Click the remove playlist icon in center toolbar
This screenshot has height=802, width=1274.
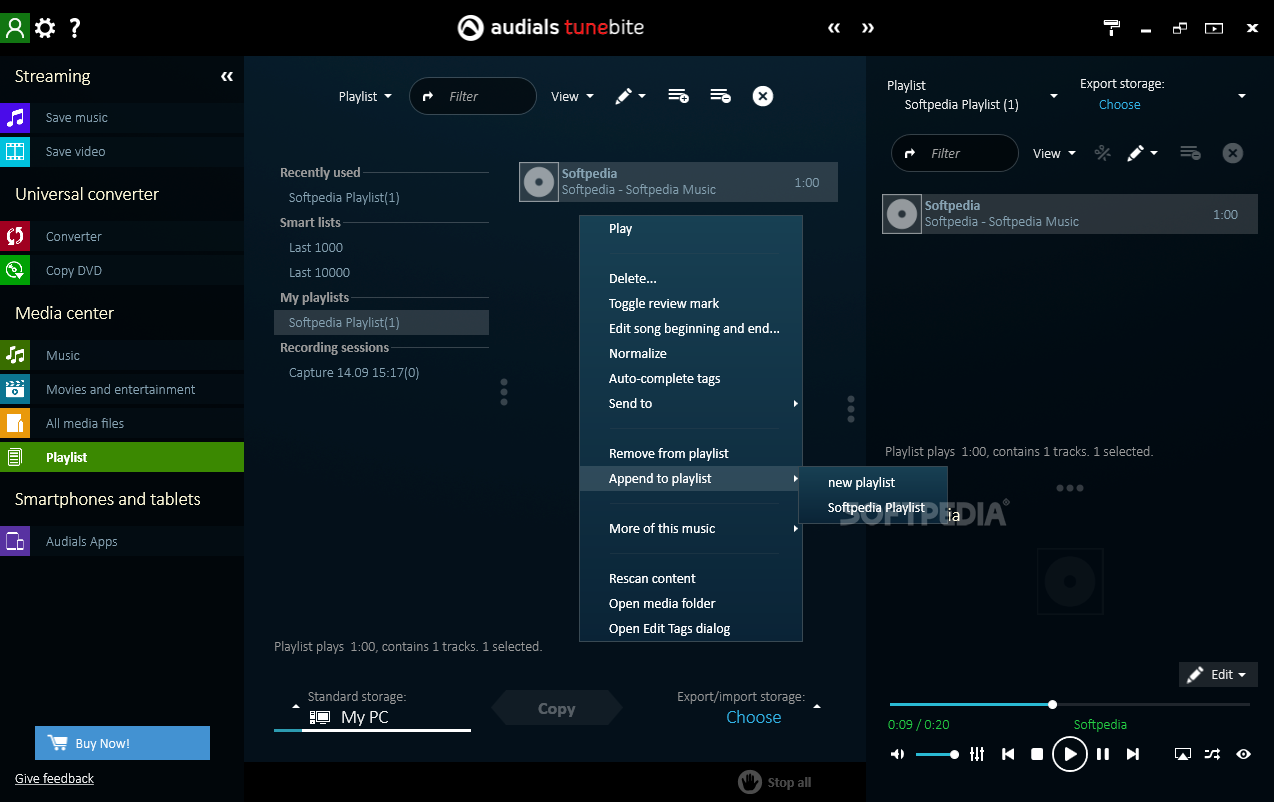click(720, 96)
